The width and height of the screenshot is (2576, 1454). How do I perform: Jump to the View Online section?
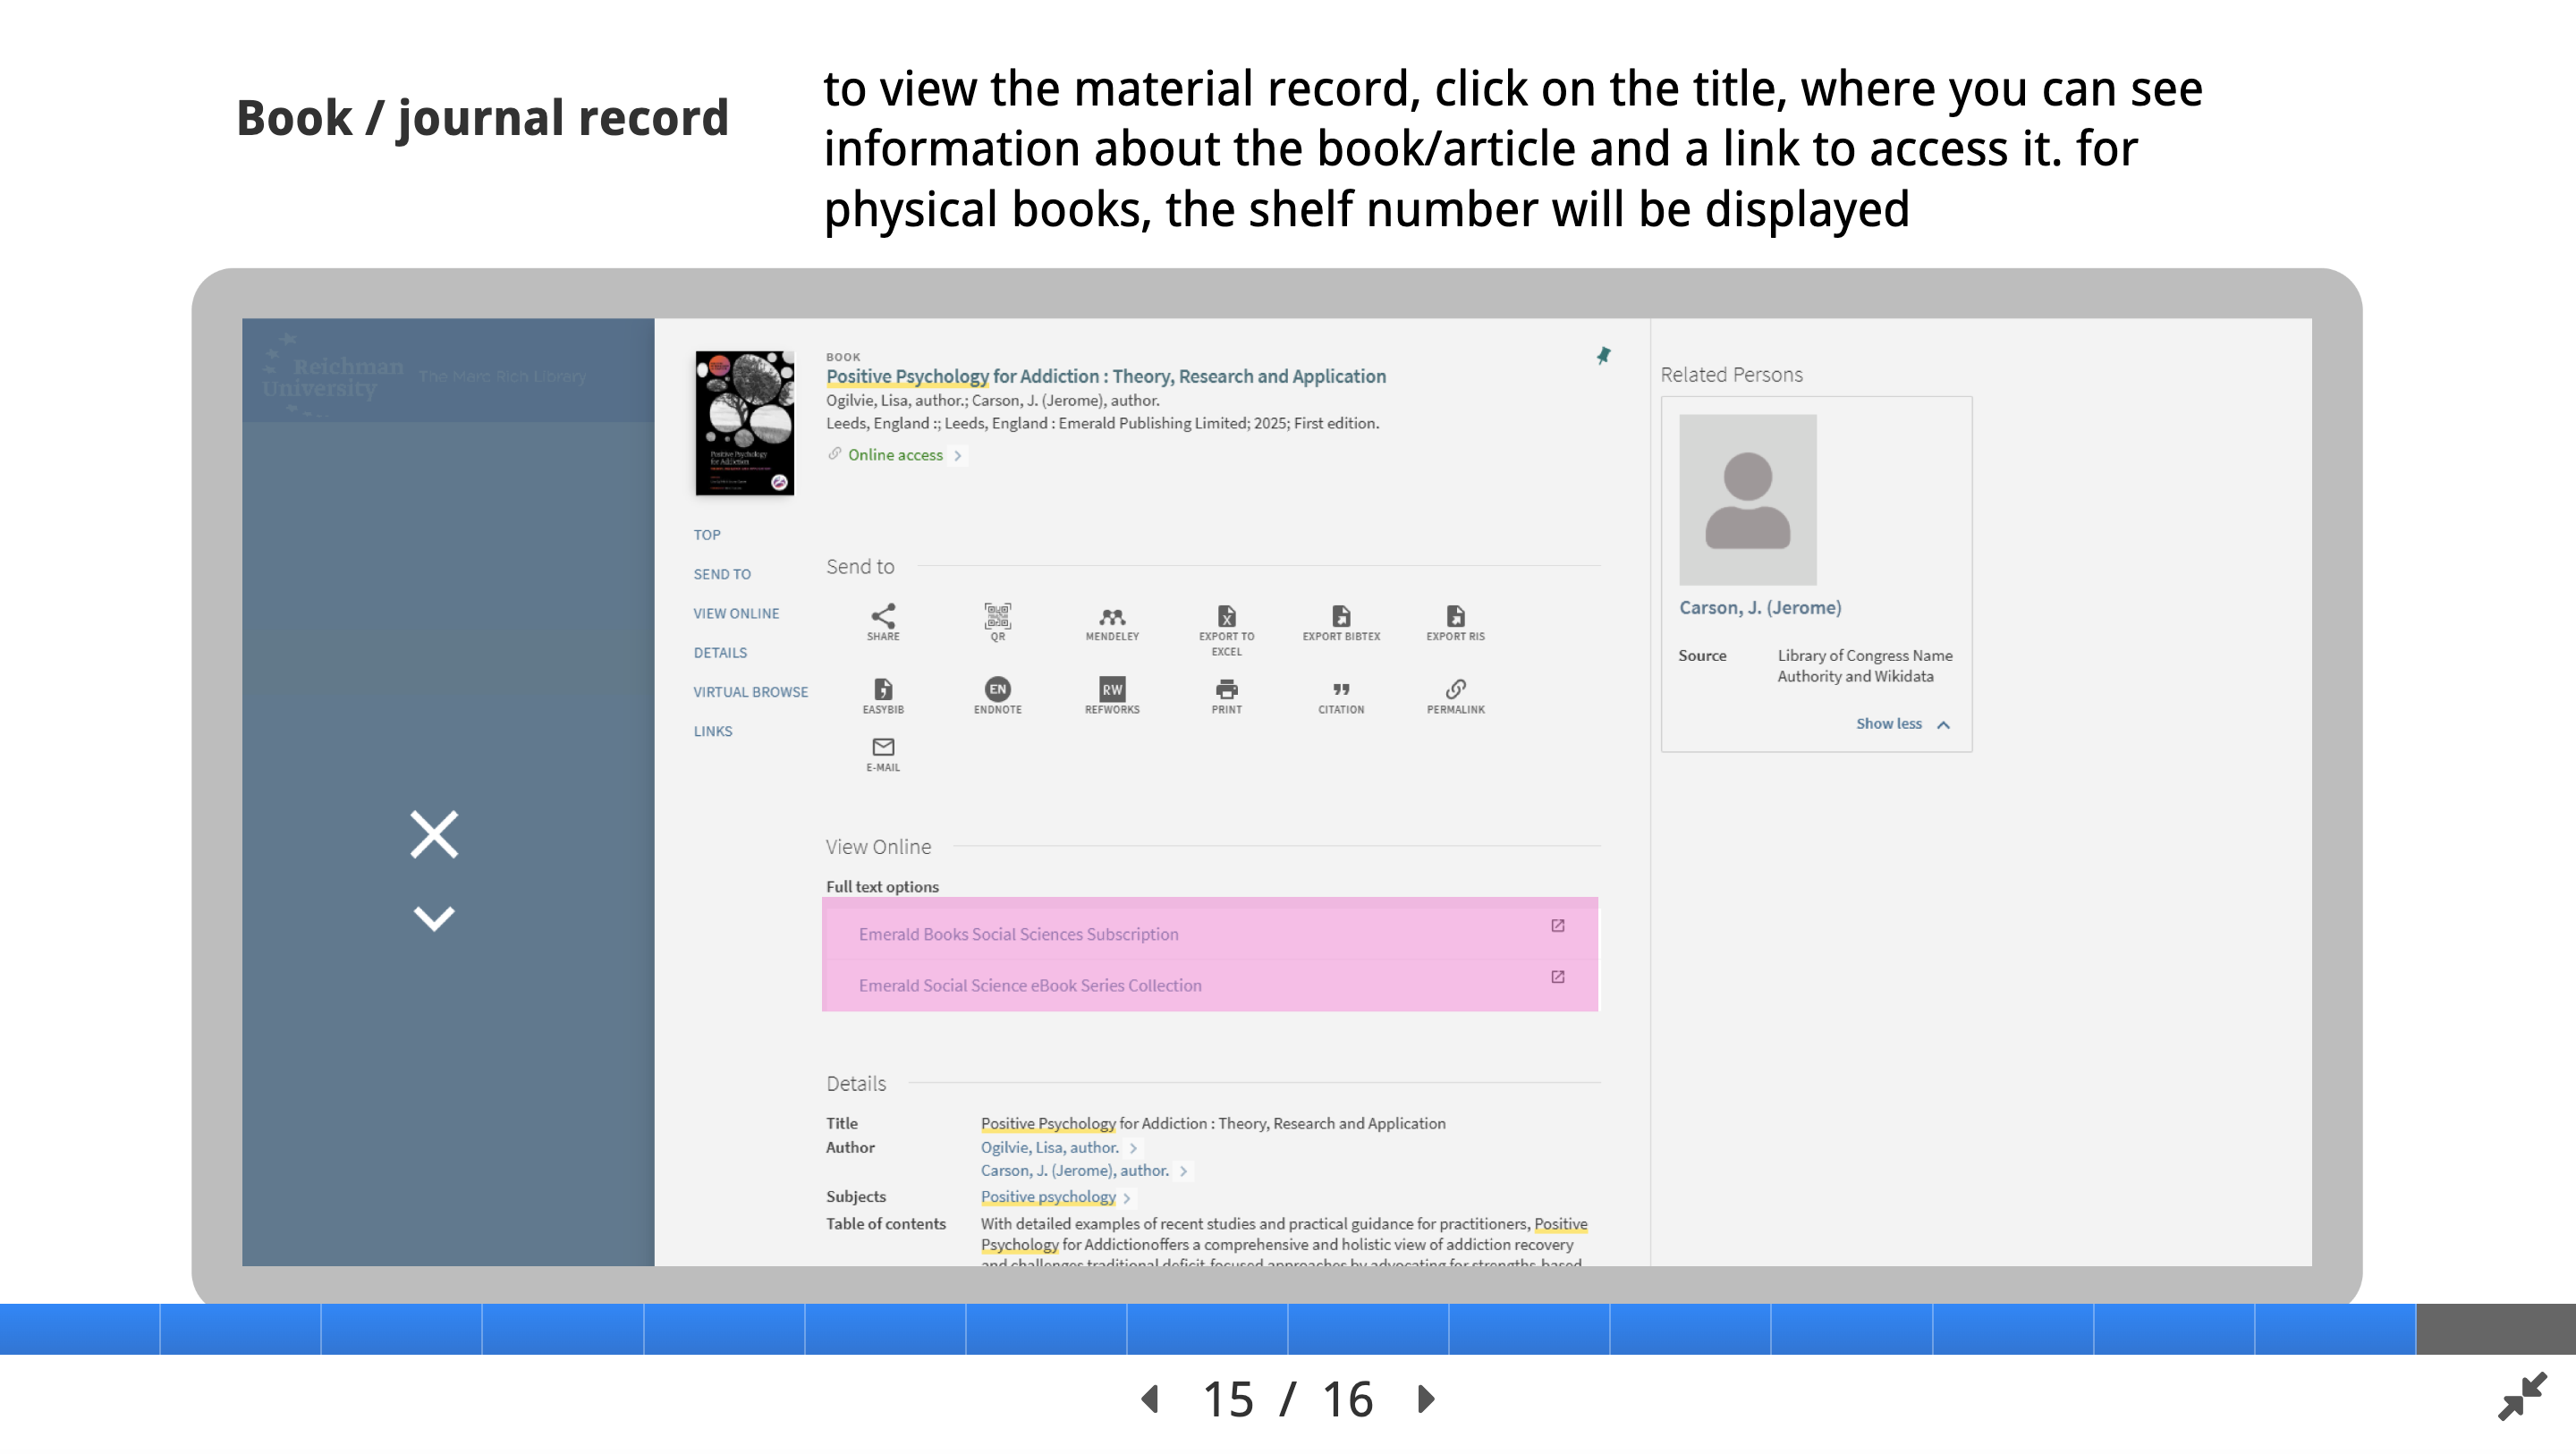tap(736, 613)
